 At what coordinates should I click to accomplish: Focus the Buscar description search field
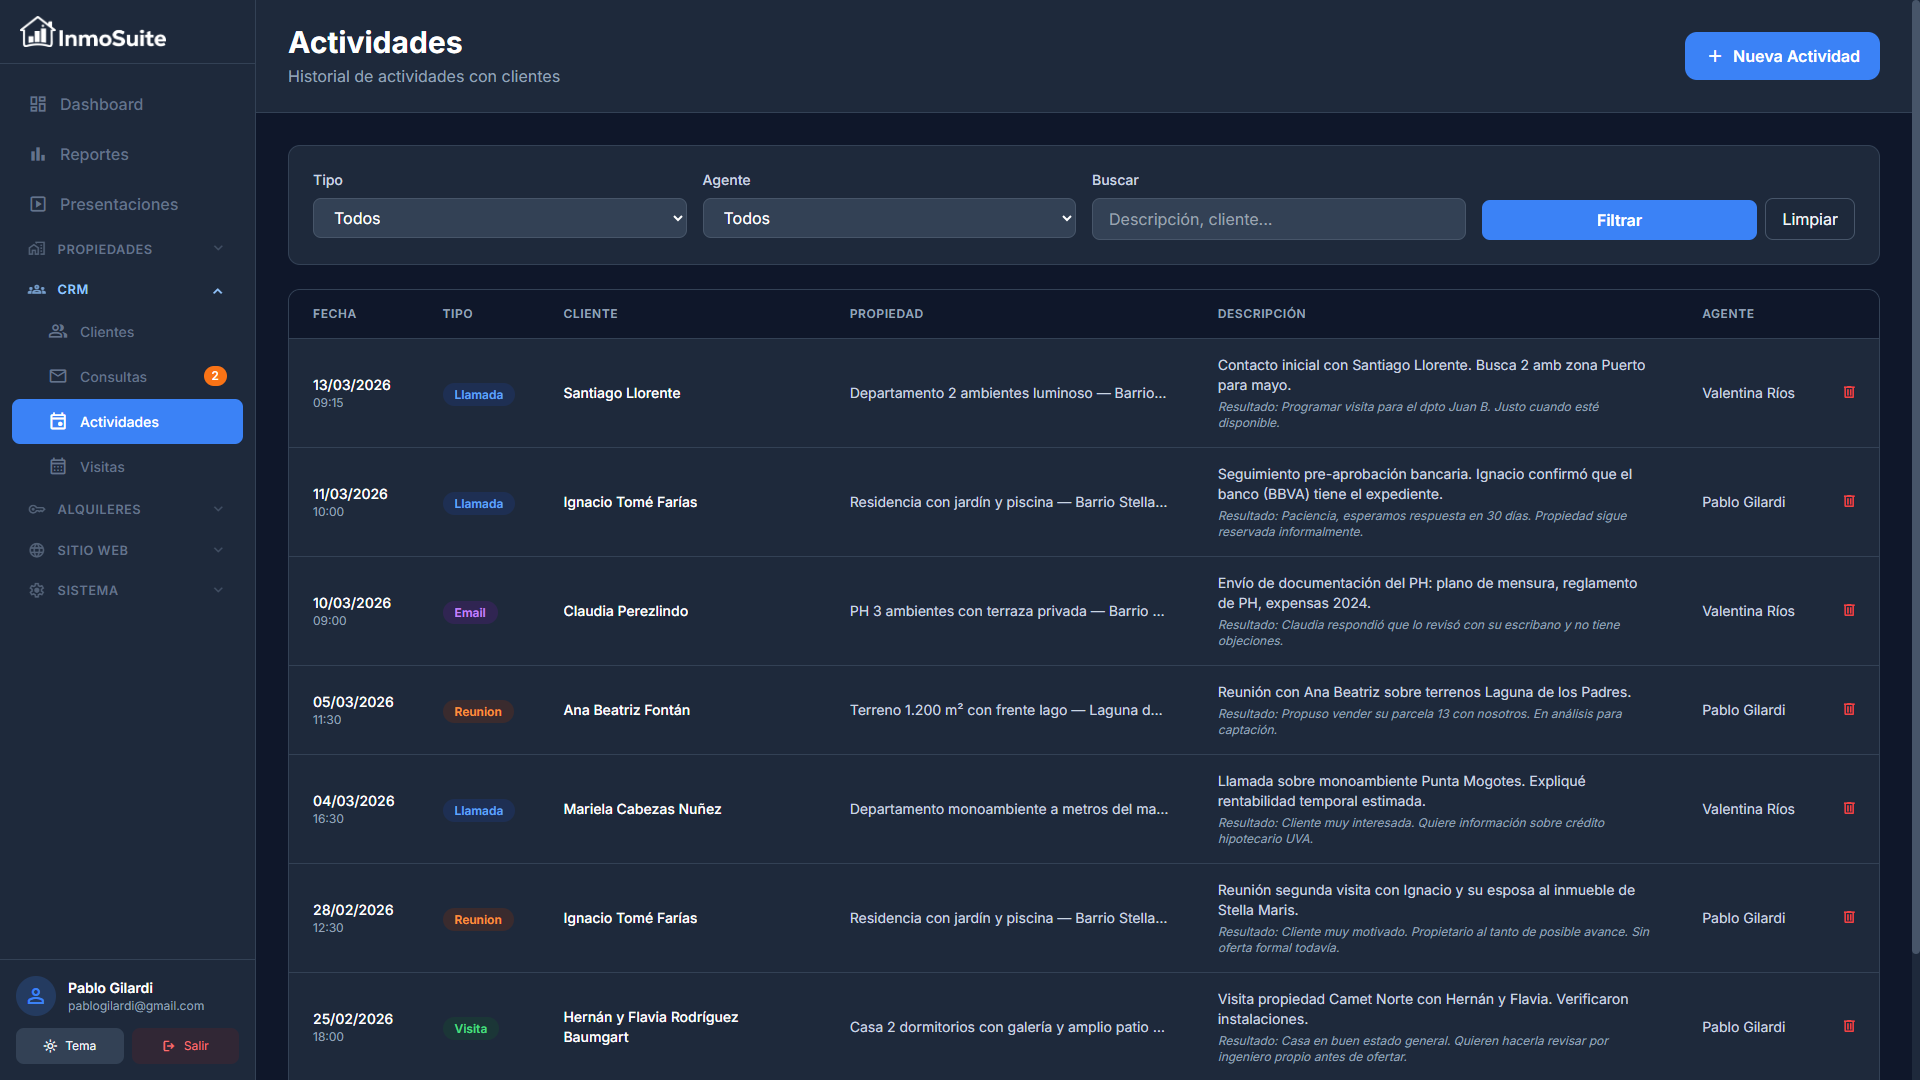pos(1278,220)
